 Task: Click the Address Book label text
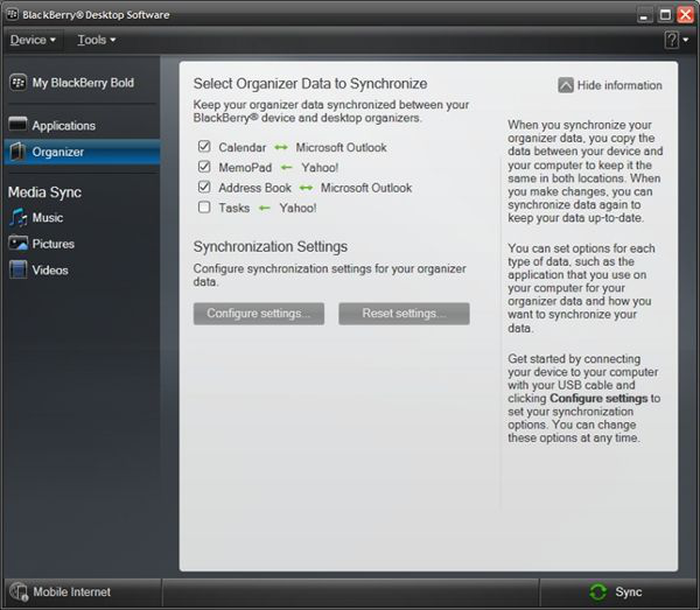coord(255,188)
